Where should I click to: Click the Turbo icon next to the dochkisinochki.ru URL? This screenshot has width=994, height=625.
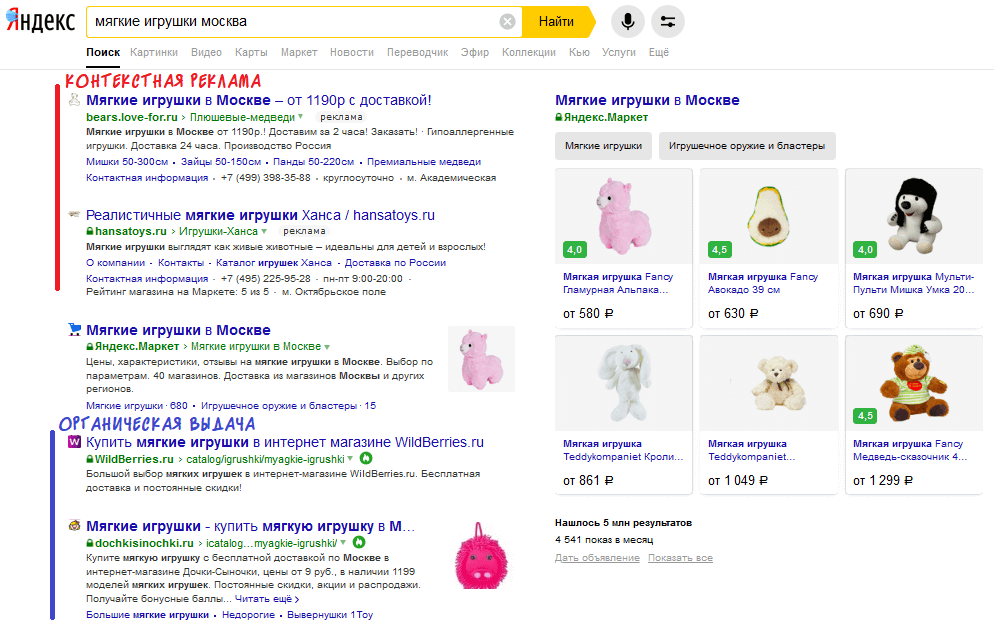[x=361, y=543]
